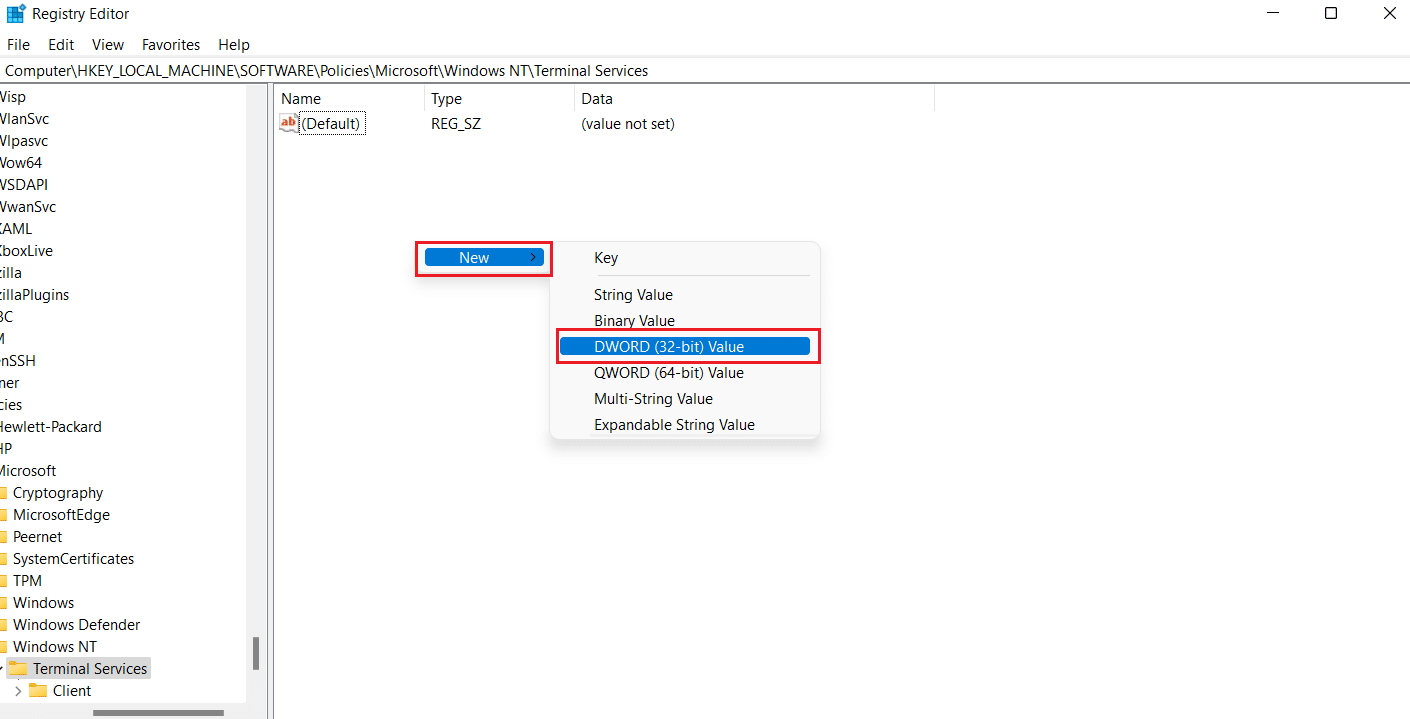Select the Terminal Services tree key
Screen dimensions: 1410x719
90,668
